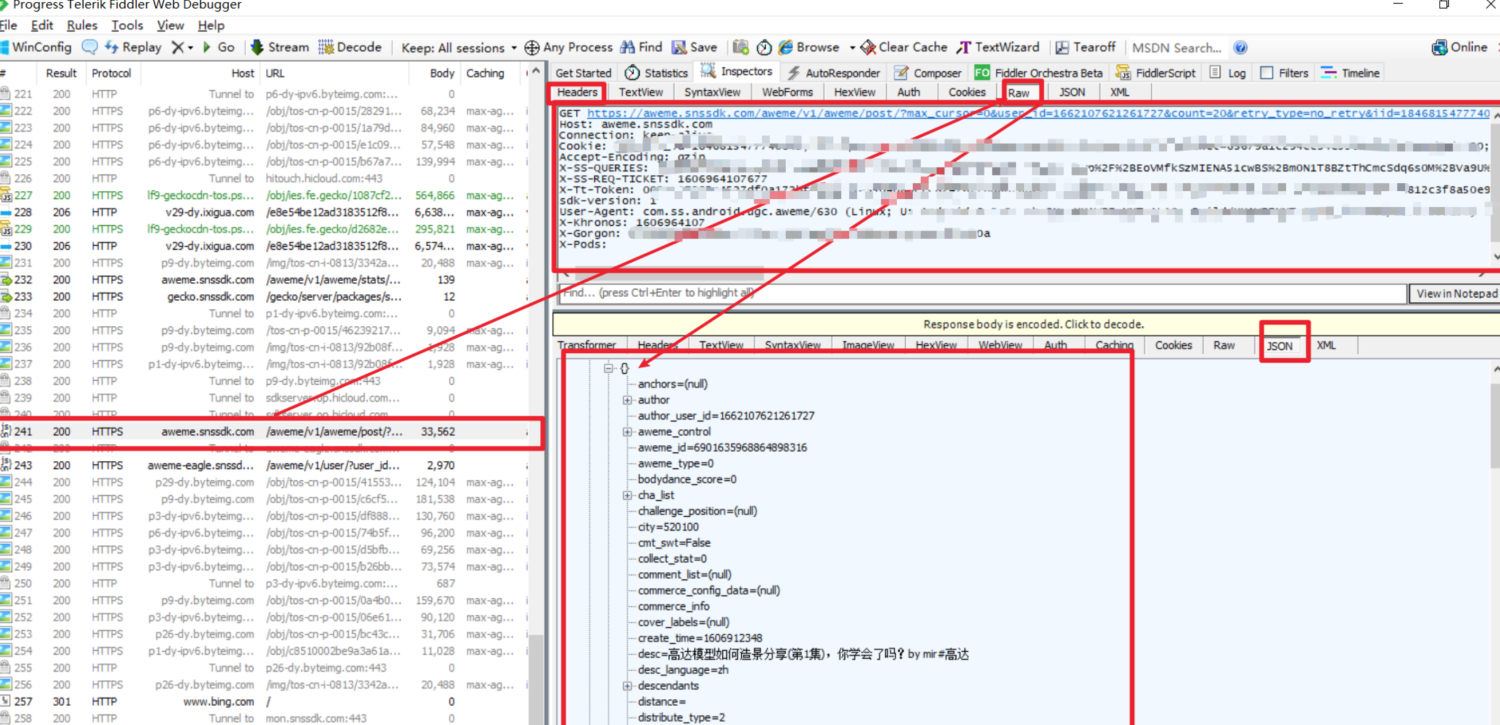Select the response JSON tab
This screenshot has height=725, width=1500.
[1280, 346]
